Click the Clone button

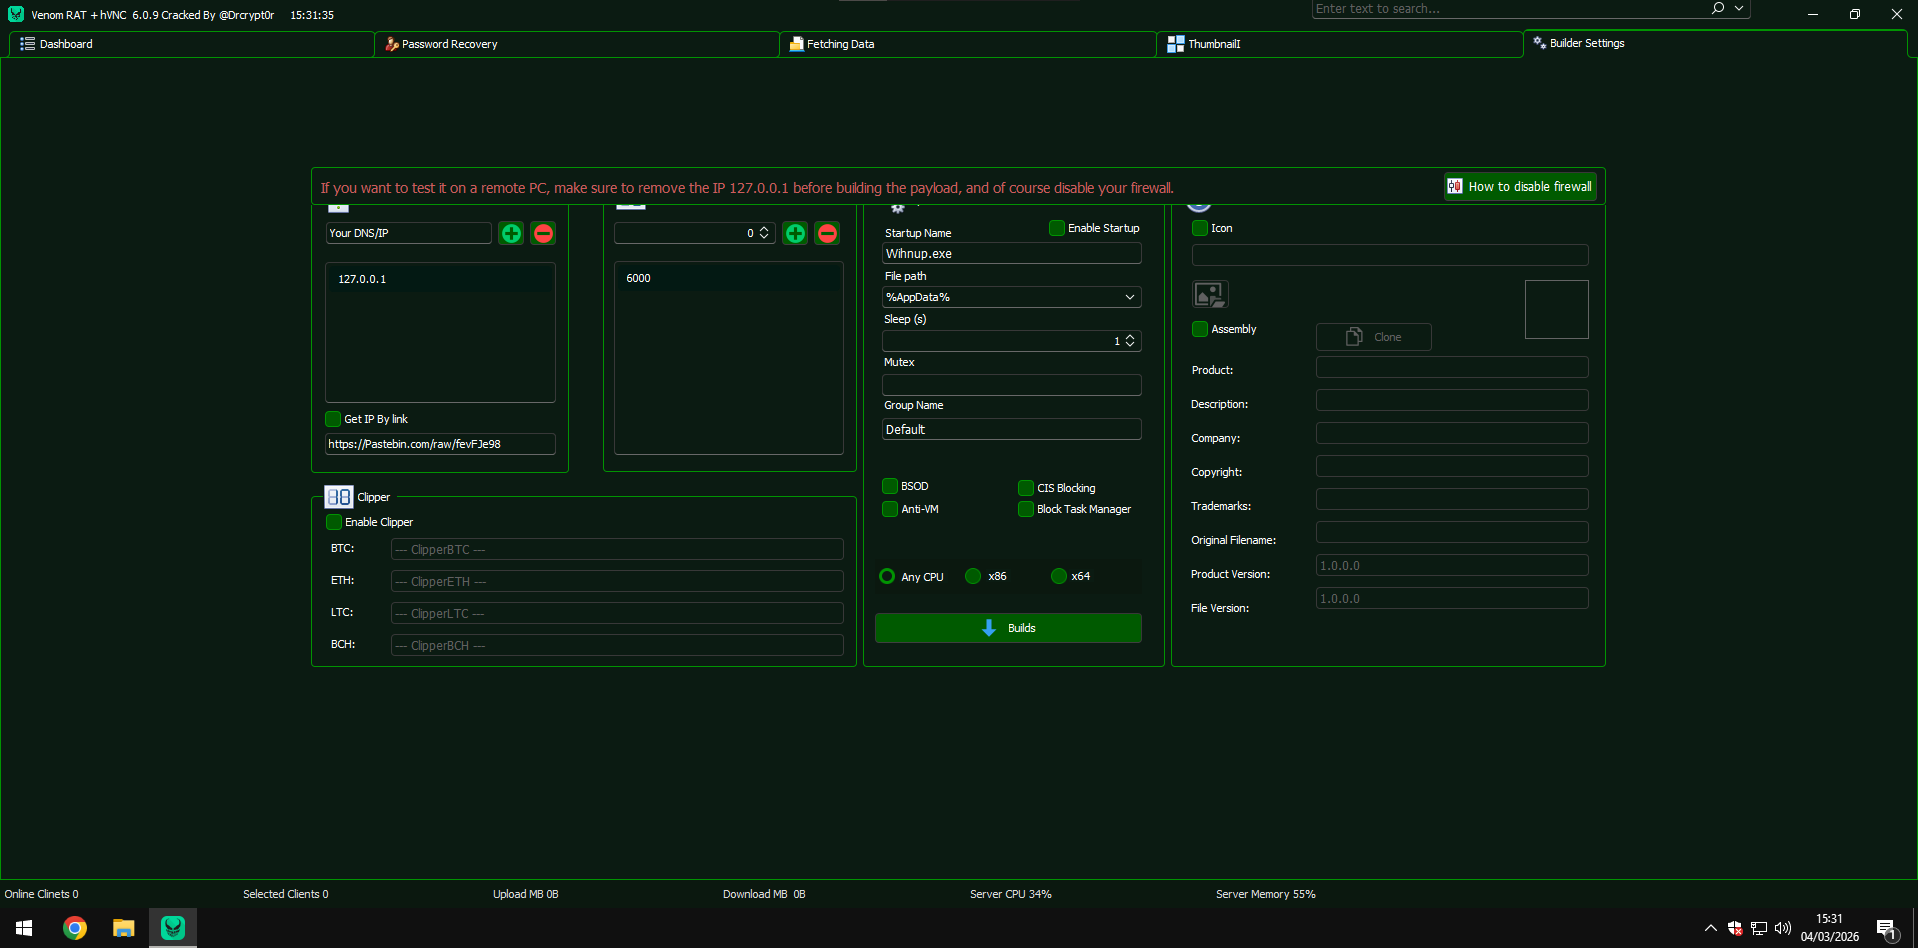tap(1373, 337)
